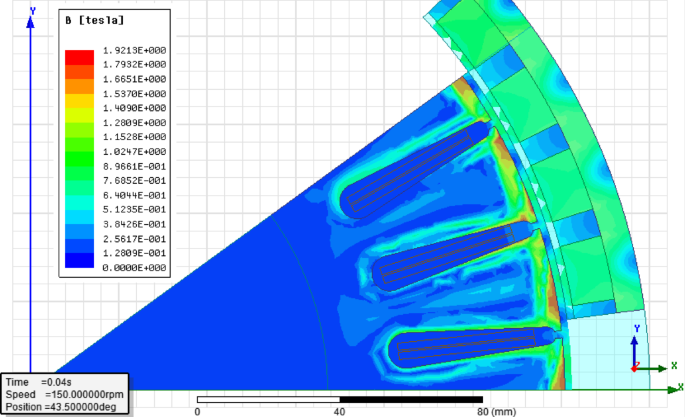Viewport: 685px width, 417px height.
Task: Click the orange legend swatch near 1.6651E+000
Action: tap(80, 86)
